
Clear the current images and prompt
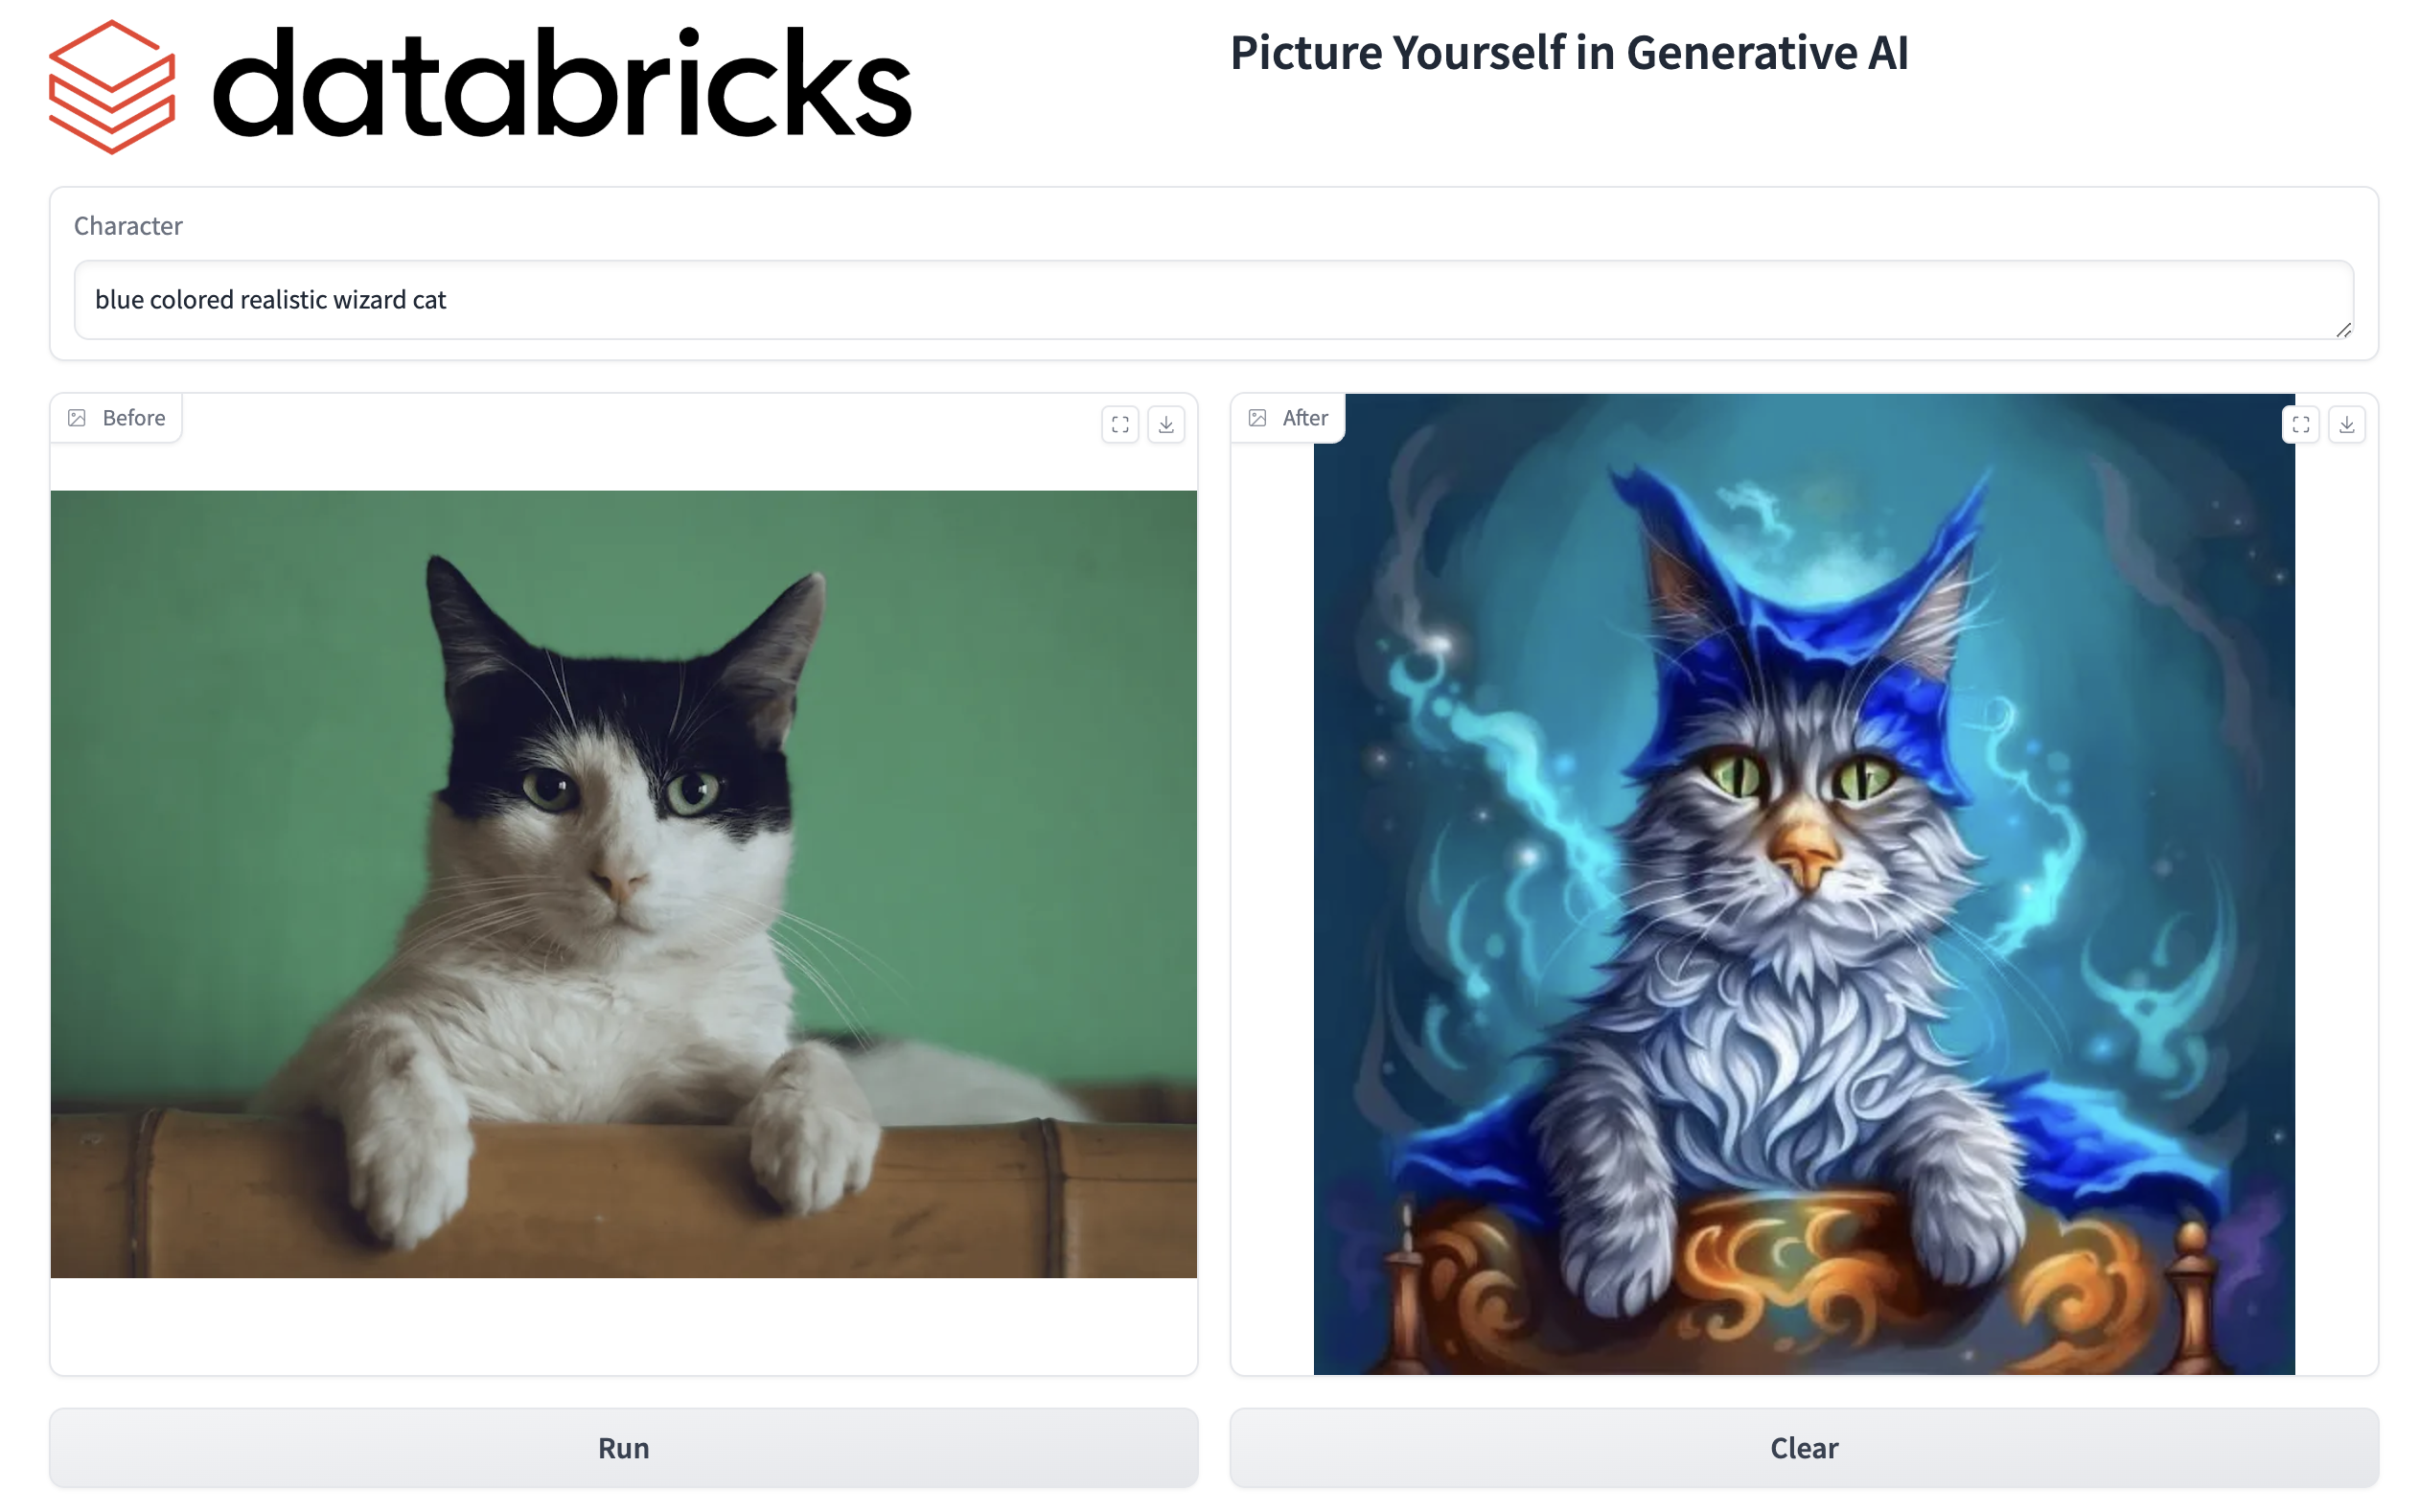coord(1804,1448)
